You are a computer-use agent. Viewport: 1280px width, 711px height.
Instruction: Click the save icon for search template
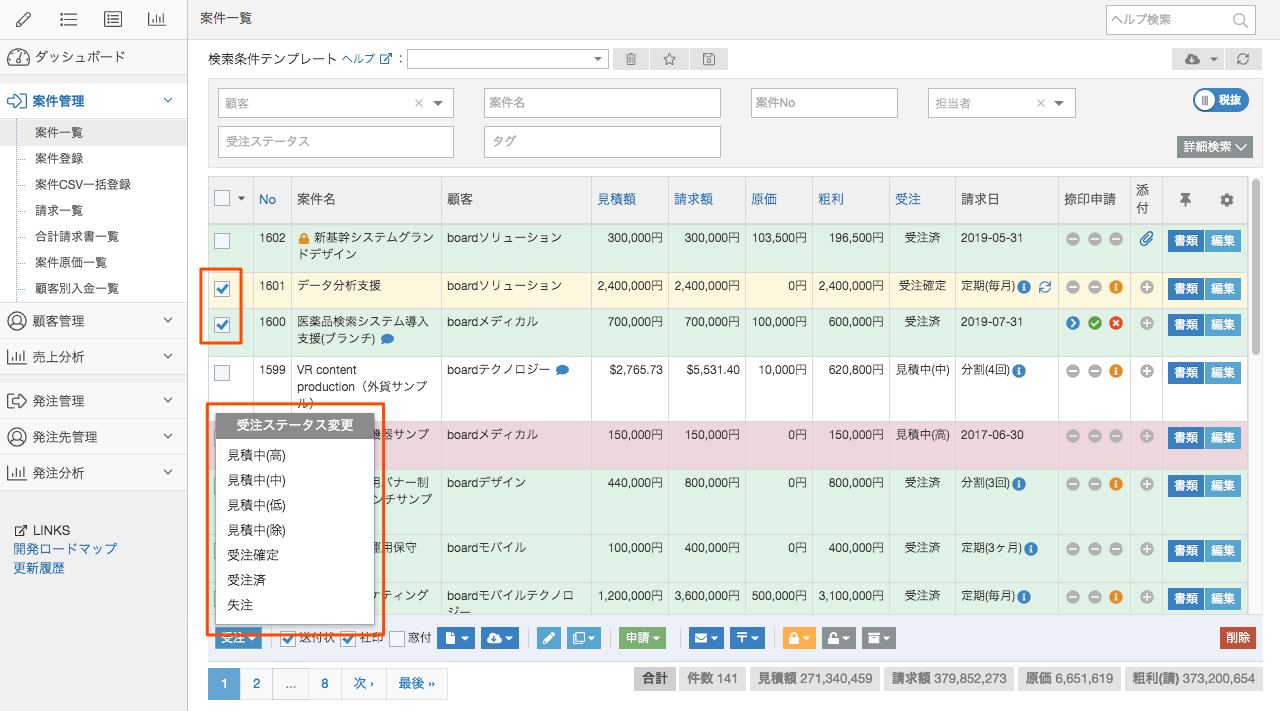click(x=708, y=59)
